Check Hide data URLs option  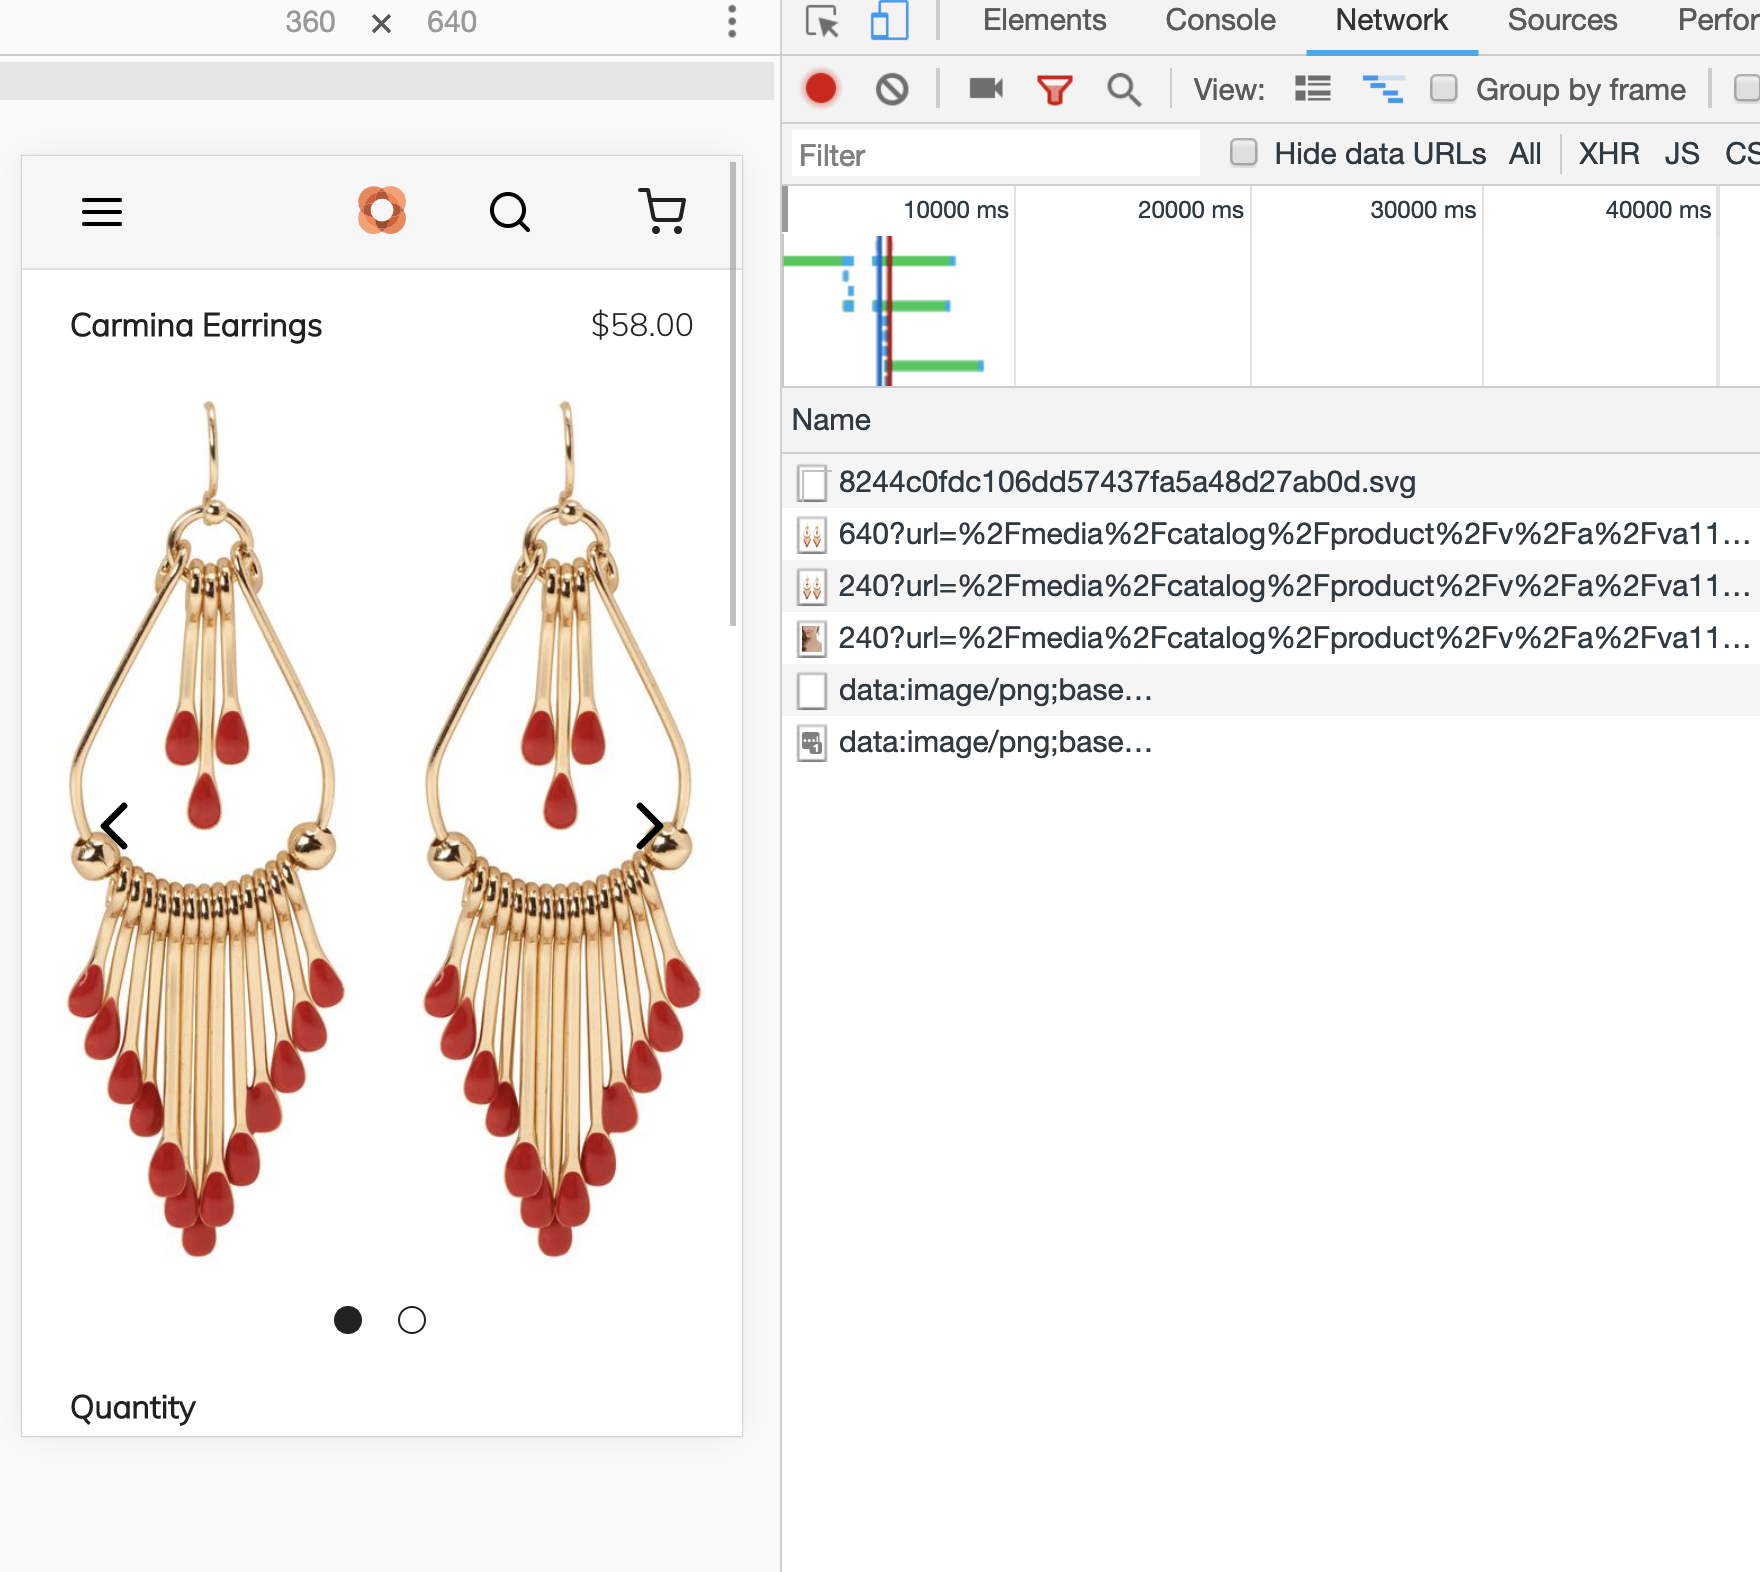point(1243,152)
